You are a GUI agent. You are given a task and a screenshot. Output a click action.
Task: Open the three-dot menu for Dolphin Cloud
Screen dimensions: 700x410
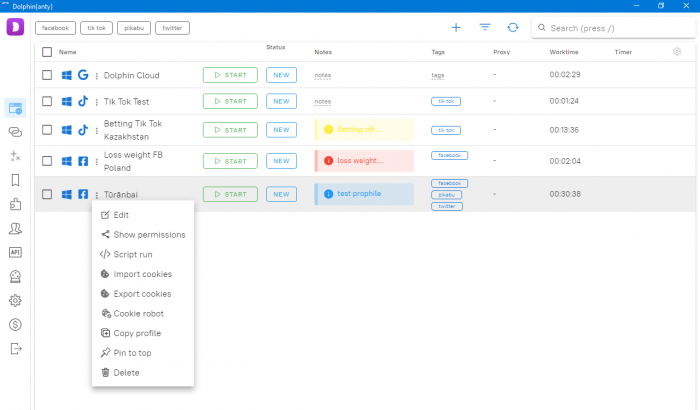(x=97, y=75)
